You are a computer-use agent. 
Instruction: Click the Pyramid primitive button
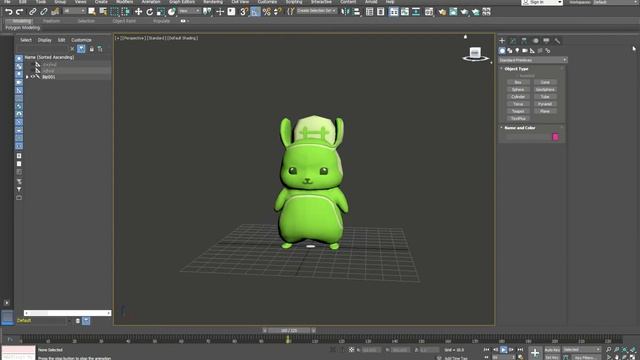pyautogui.click(x=545, y=104)
